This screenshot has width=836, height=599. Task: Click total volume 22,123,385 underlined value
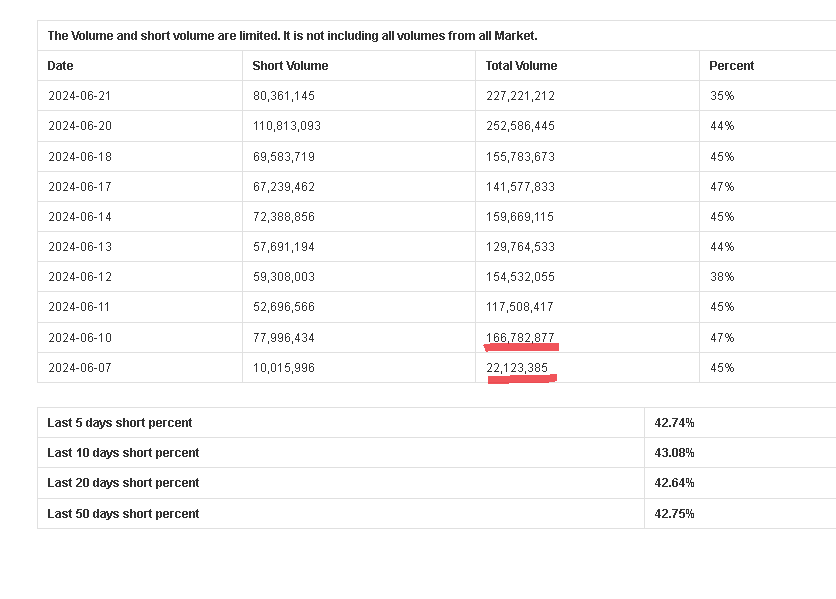tap(517, 368)
